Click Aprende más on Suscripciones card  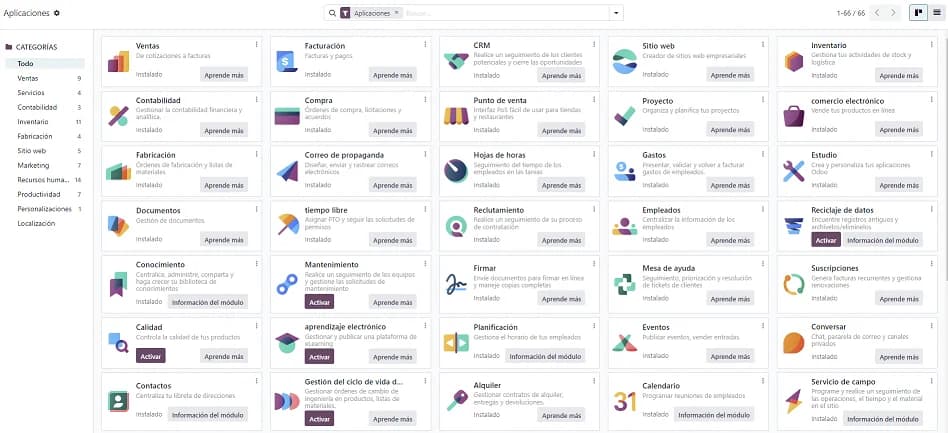tap(899, 299)
